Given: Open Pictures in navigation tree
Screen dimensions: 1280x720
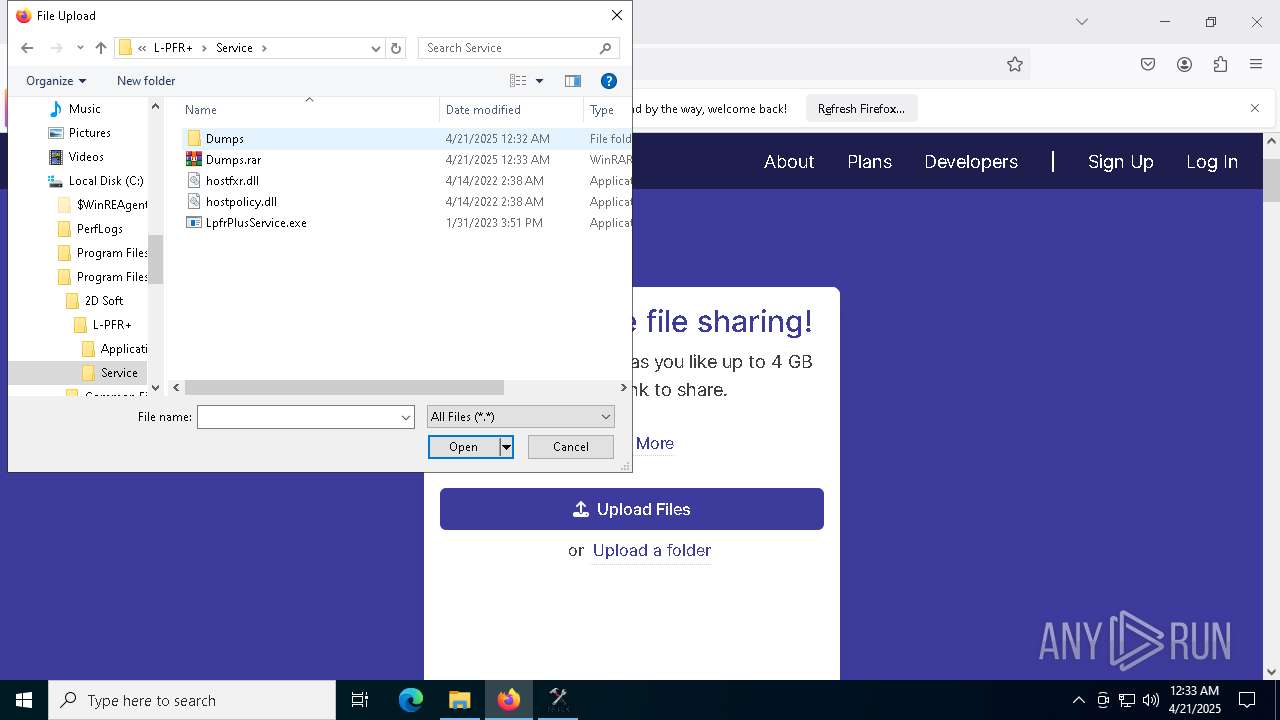Looking at the screenshot, I should (89, 133).
